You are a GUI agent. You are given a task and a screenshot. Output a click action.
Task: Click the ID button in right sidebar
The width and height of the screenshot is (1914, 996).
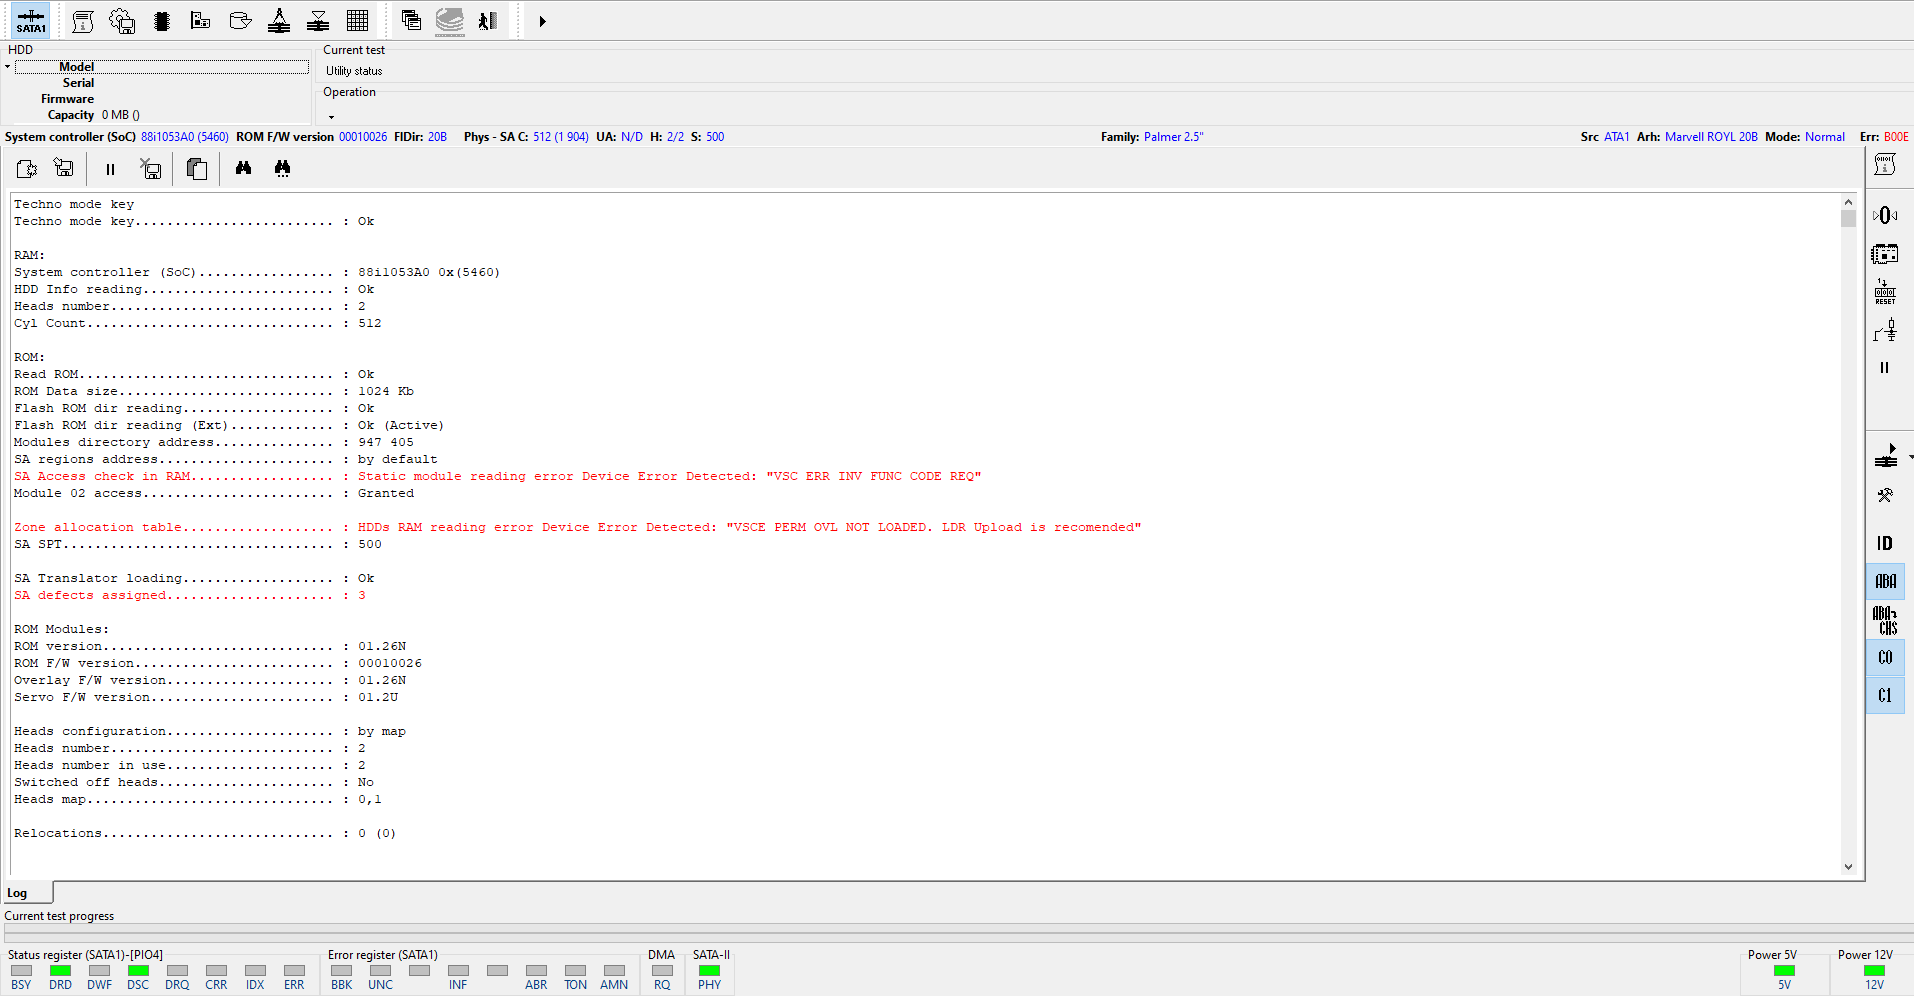point(1885,543)
